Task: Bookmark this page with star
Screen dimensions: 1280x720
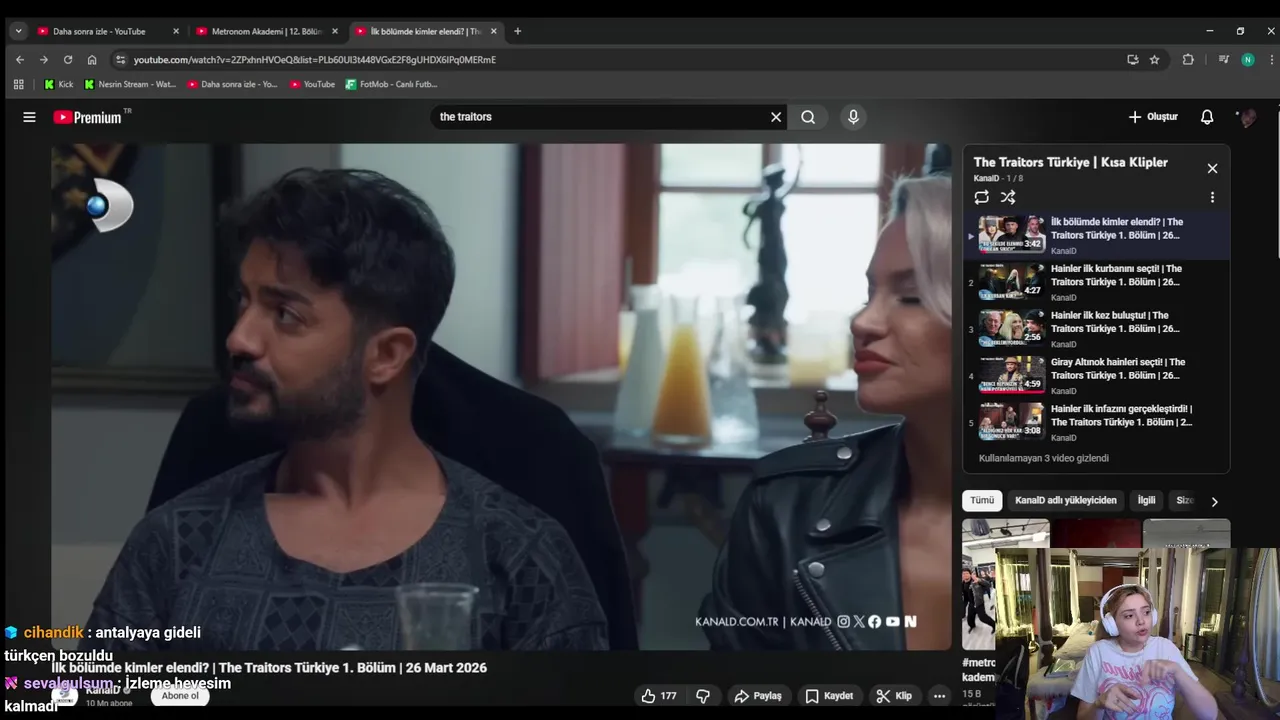Action: 1154,60
